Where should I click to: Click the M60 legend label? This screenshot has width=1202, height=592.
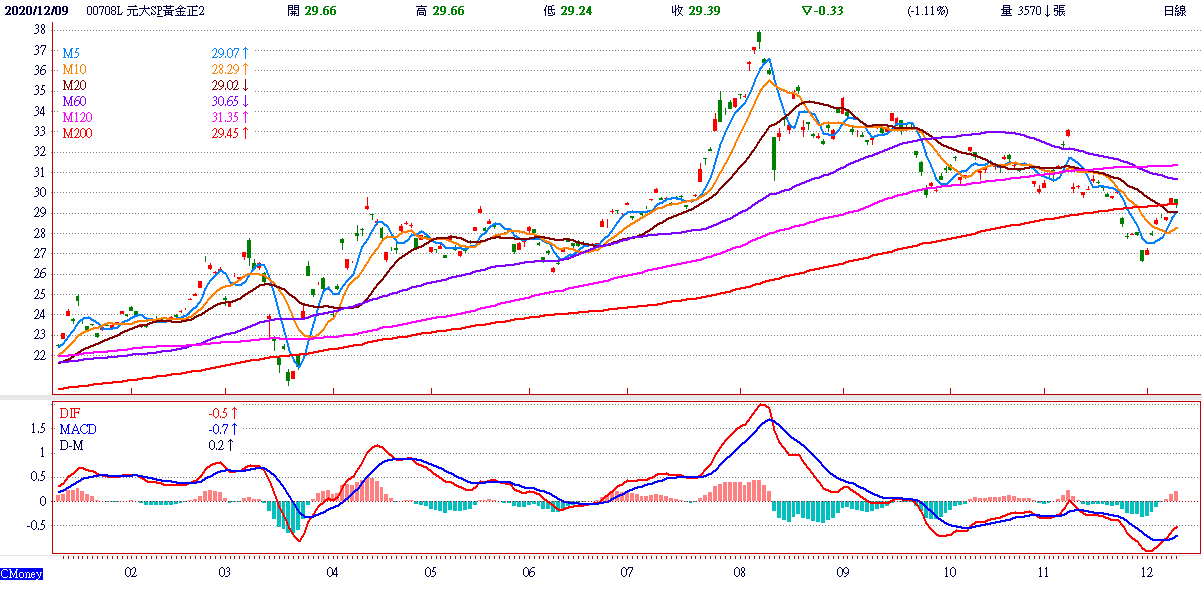[x=74, y=101]
